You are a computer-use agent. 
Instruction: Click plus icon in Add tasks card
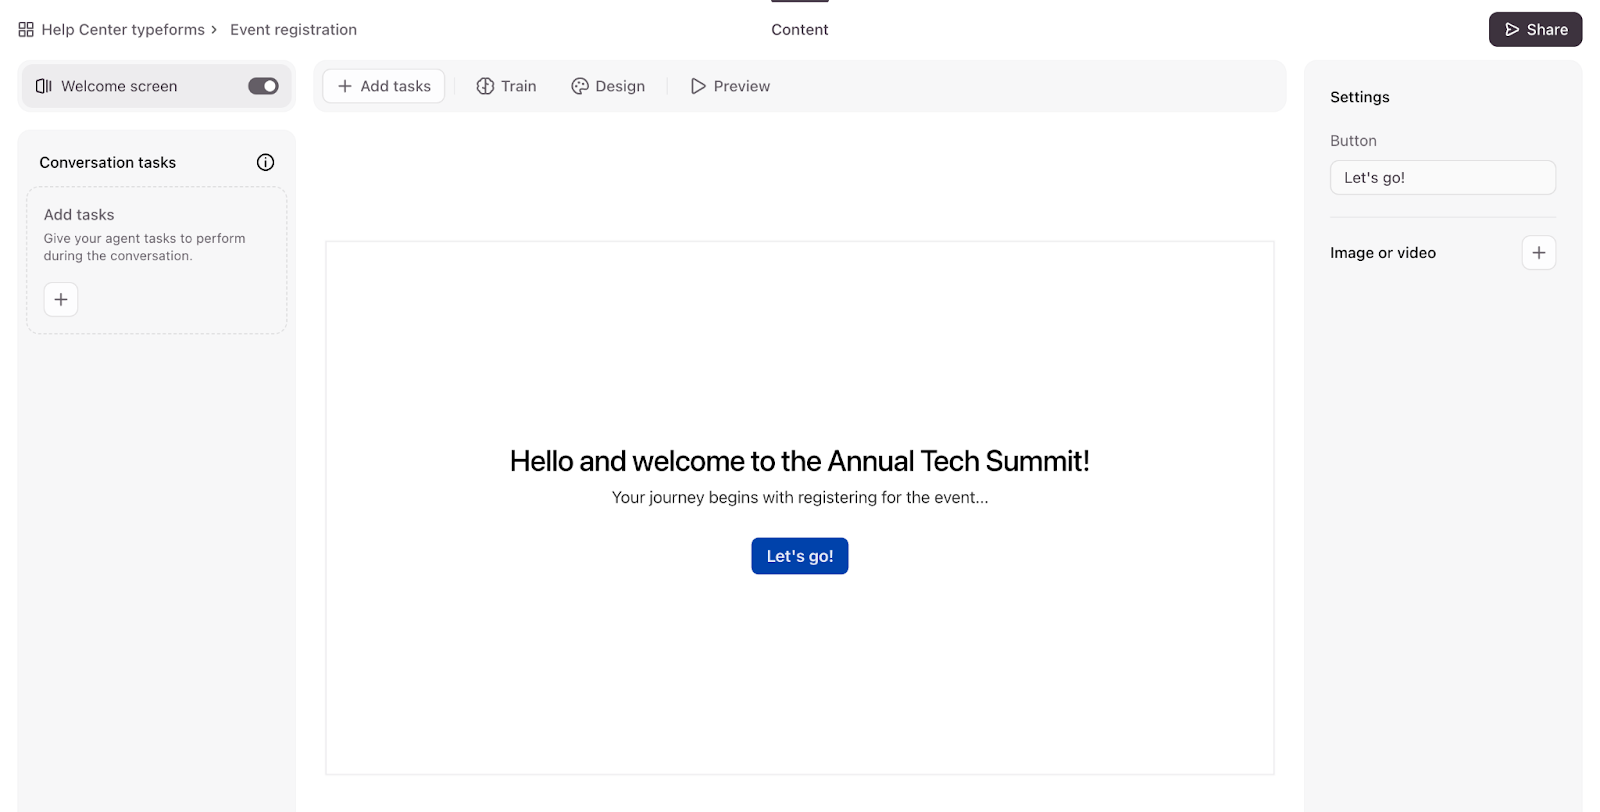pyautogui.click(x=61, y=299)
